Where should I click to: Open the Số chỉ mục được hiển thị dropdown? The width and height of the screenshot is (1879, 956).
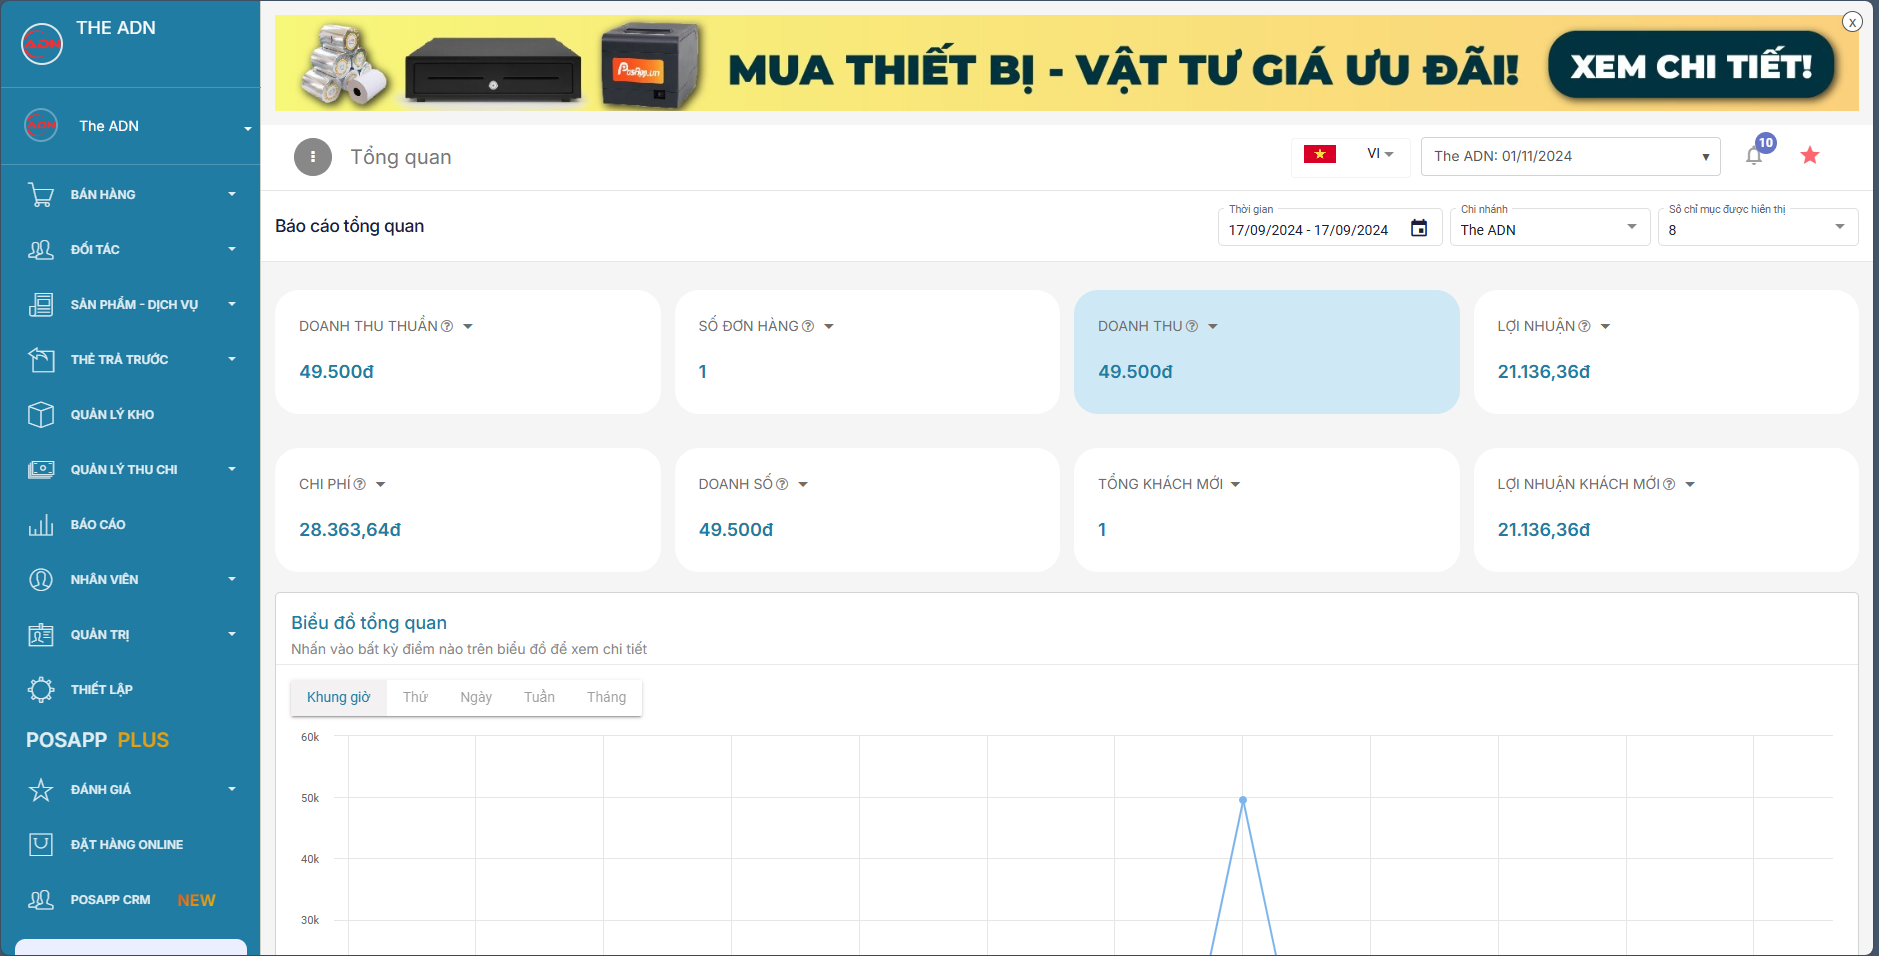pos(1757,227)
